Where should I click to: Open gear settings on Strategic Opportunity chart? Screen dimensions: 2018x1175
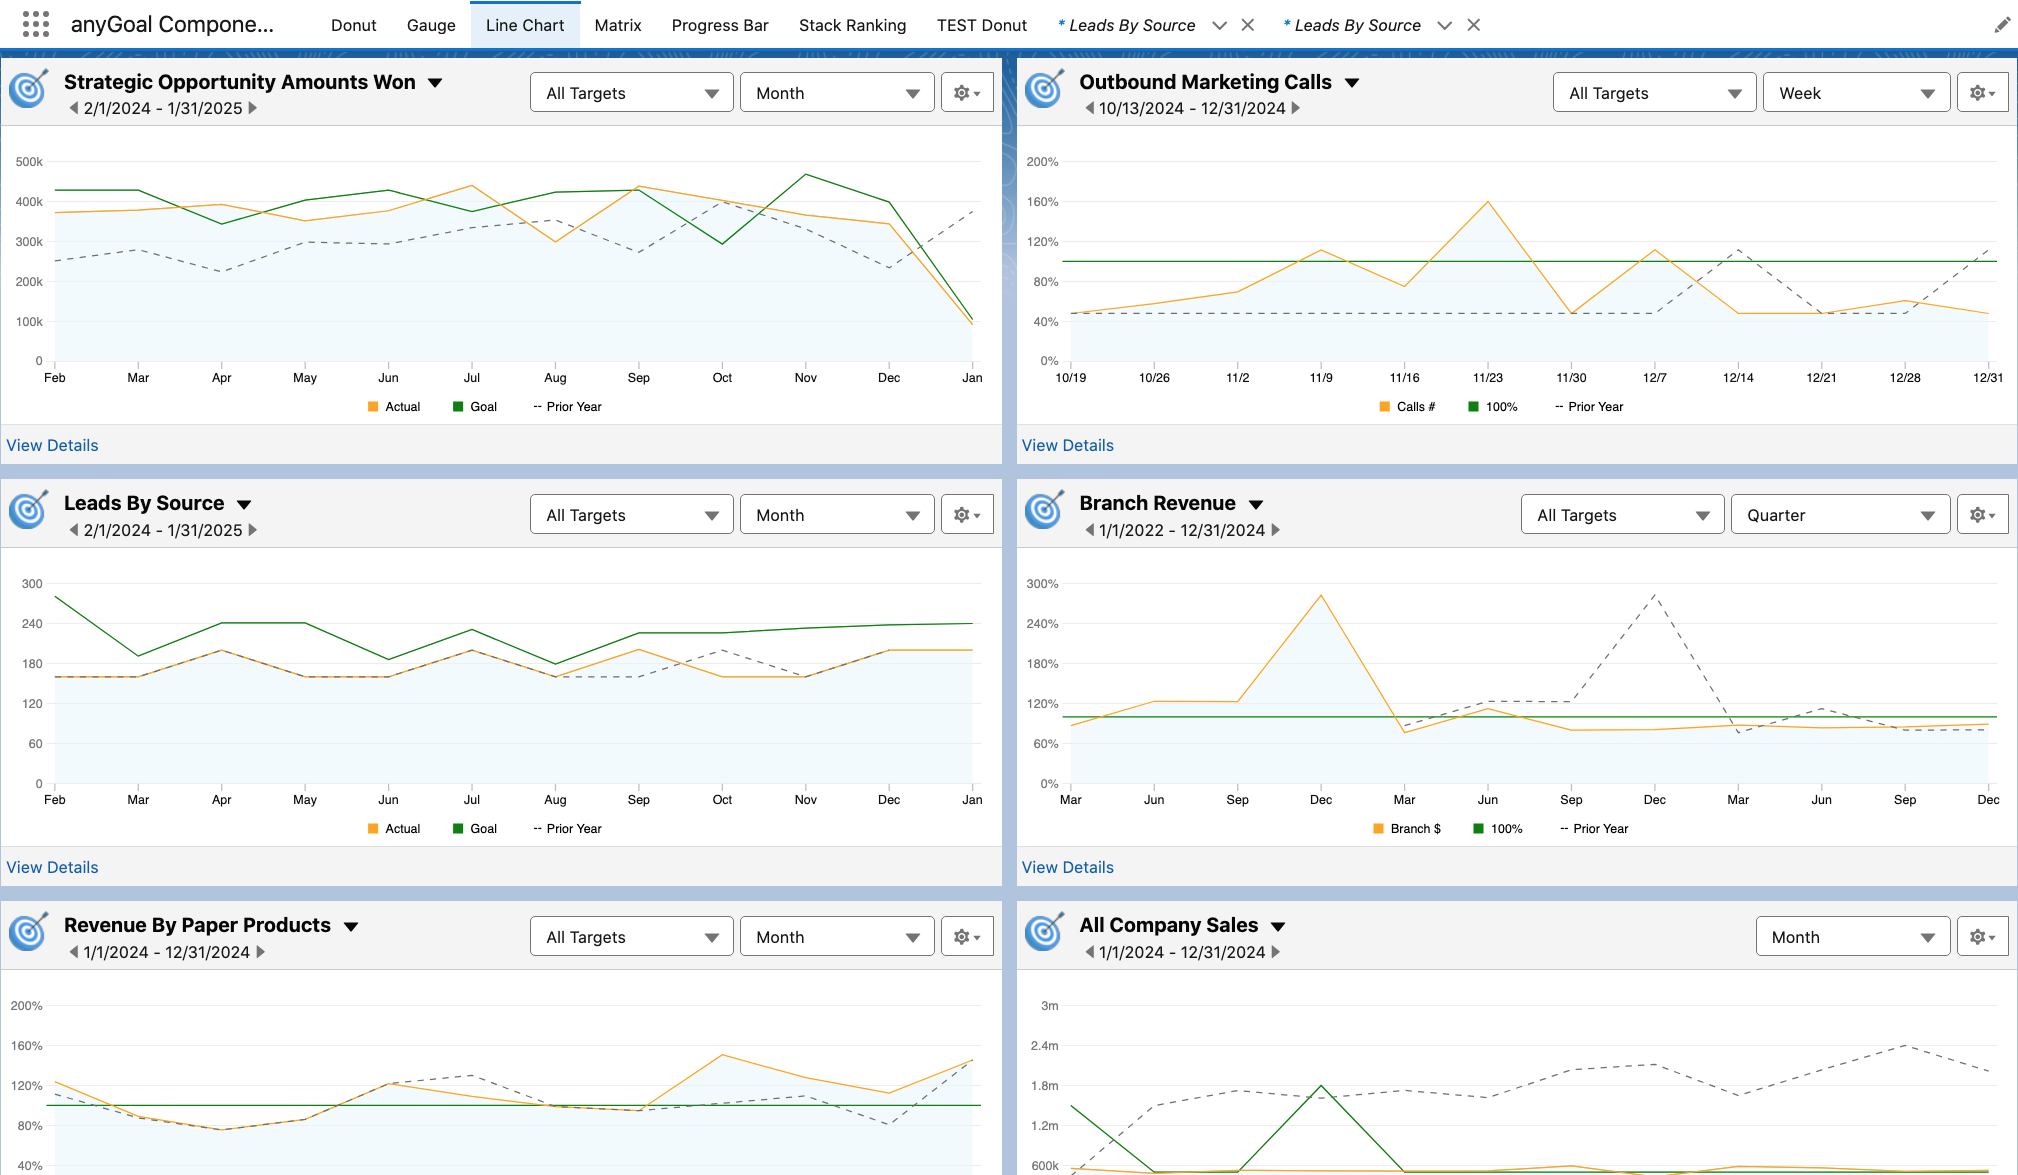point(966,93)
